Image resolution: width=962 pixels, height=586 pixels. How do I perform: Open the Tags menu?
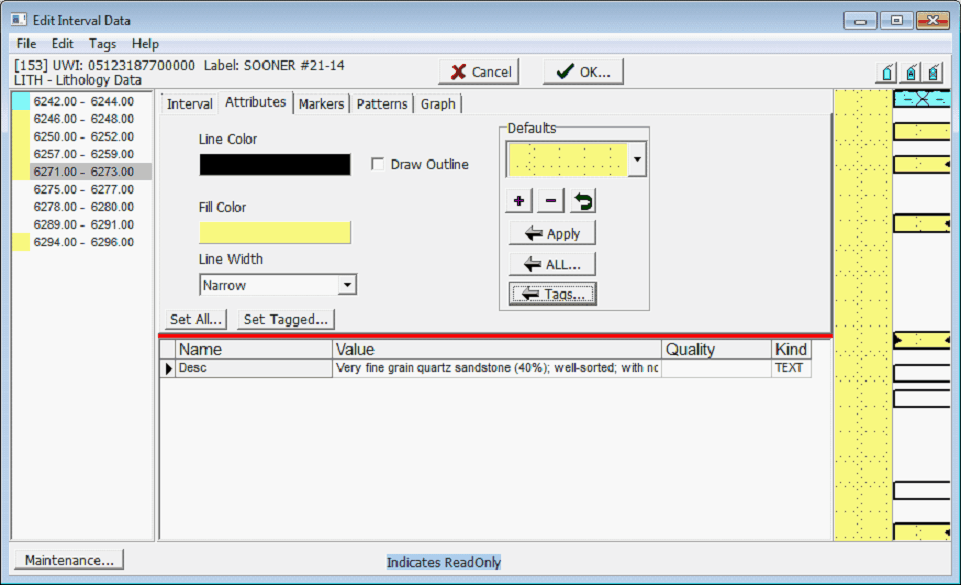click(x=102, y=44)
